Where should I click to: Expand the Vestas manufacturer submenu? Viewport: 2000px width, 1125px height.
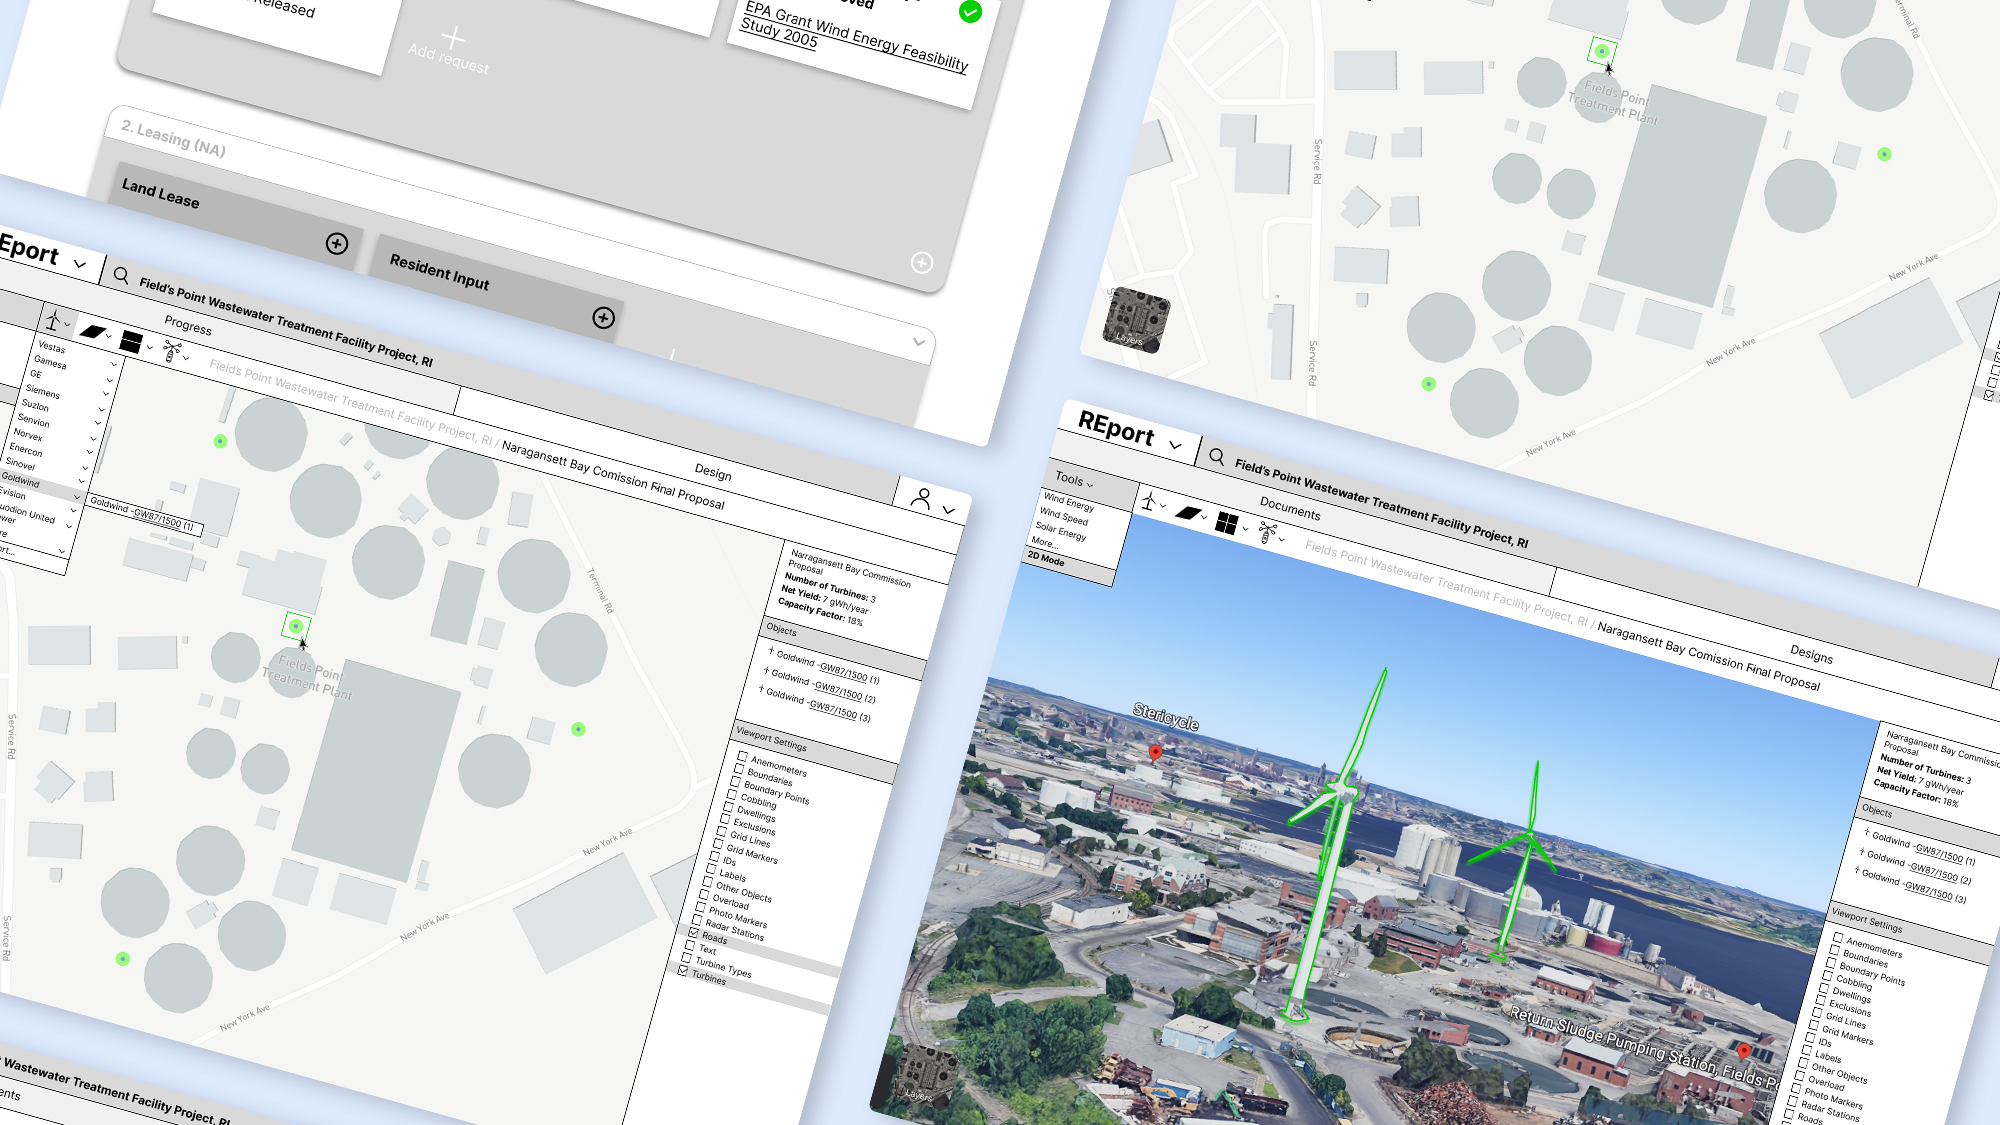click(113, 365)
